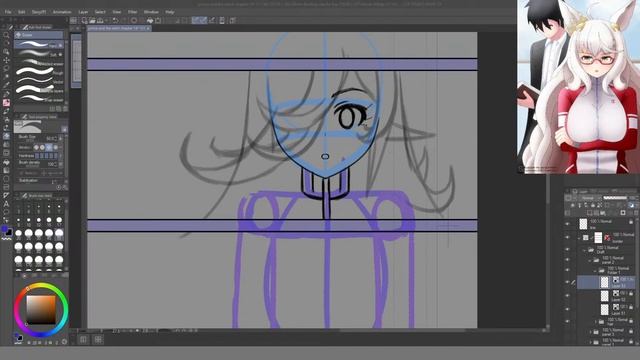The width and height of the screenshot is (640, 360).
Task: Collapse the border frame folder chevron
Action: [580, 238]
